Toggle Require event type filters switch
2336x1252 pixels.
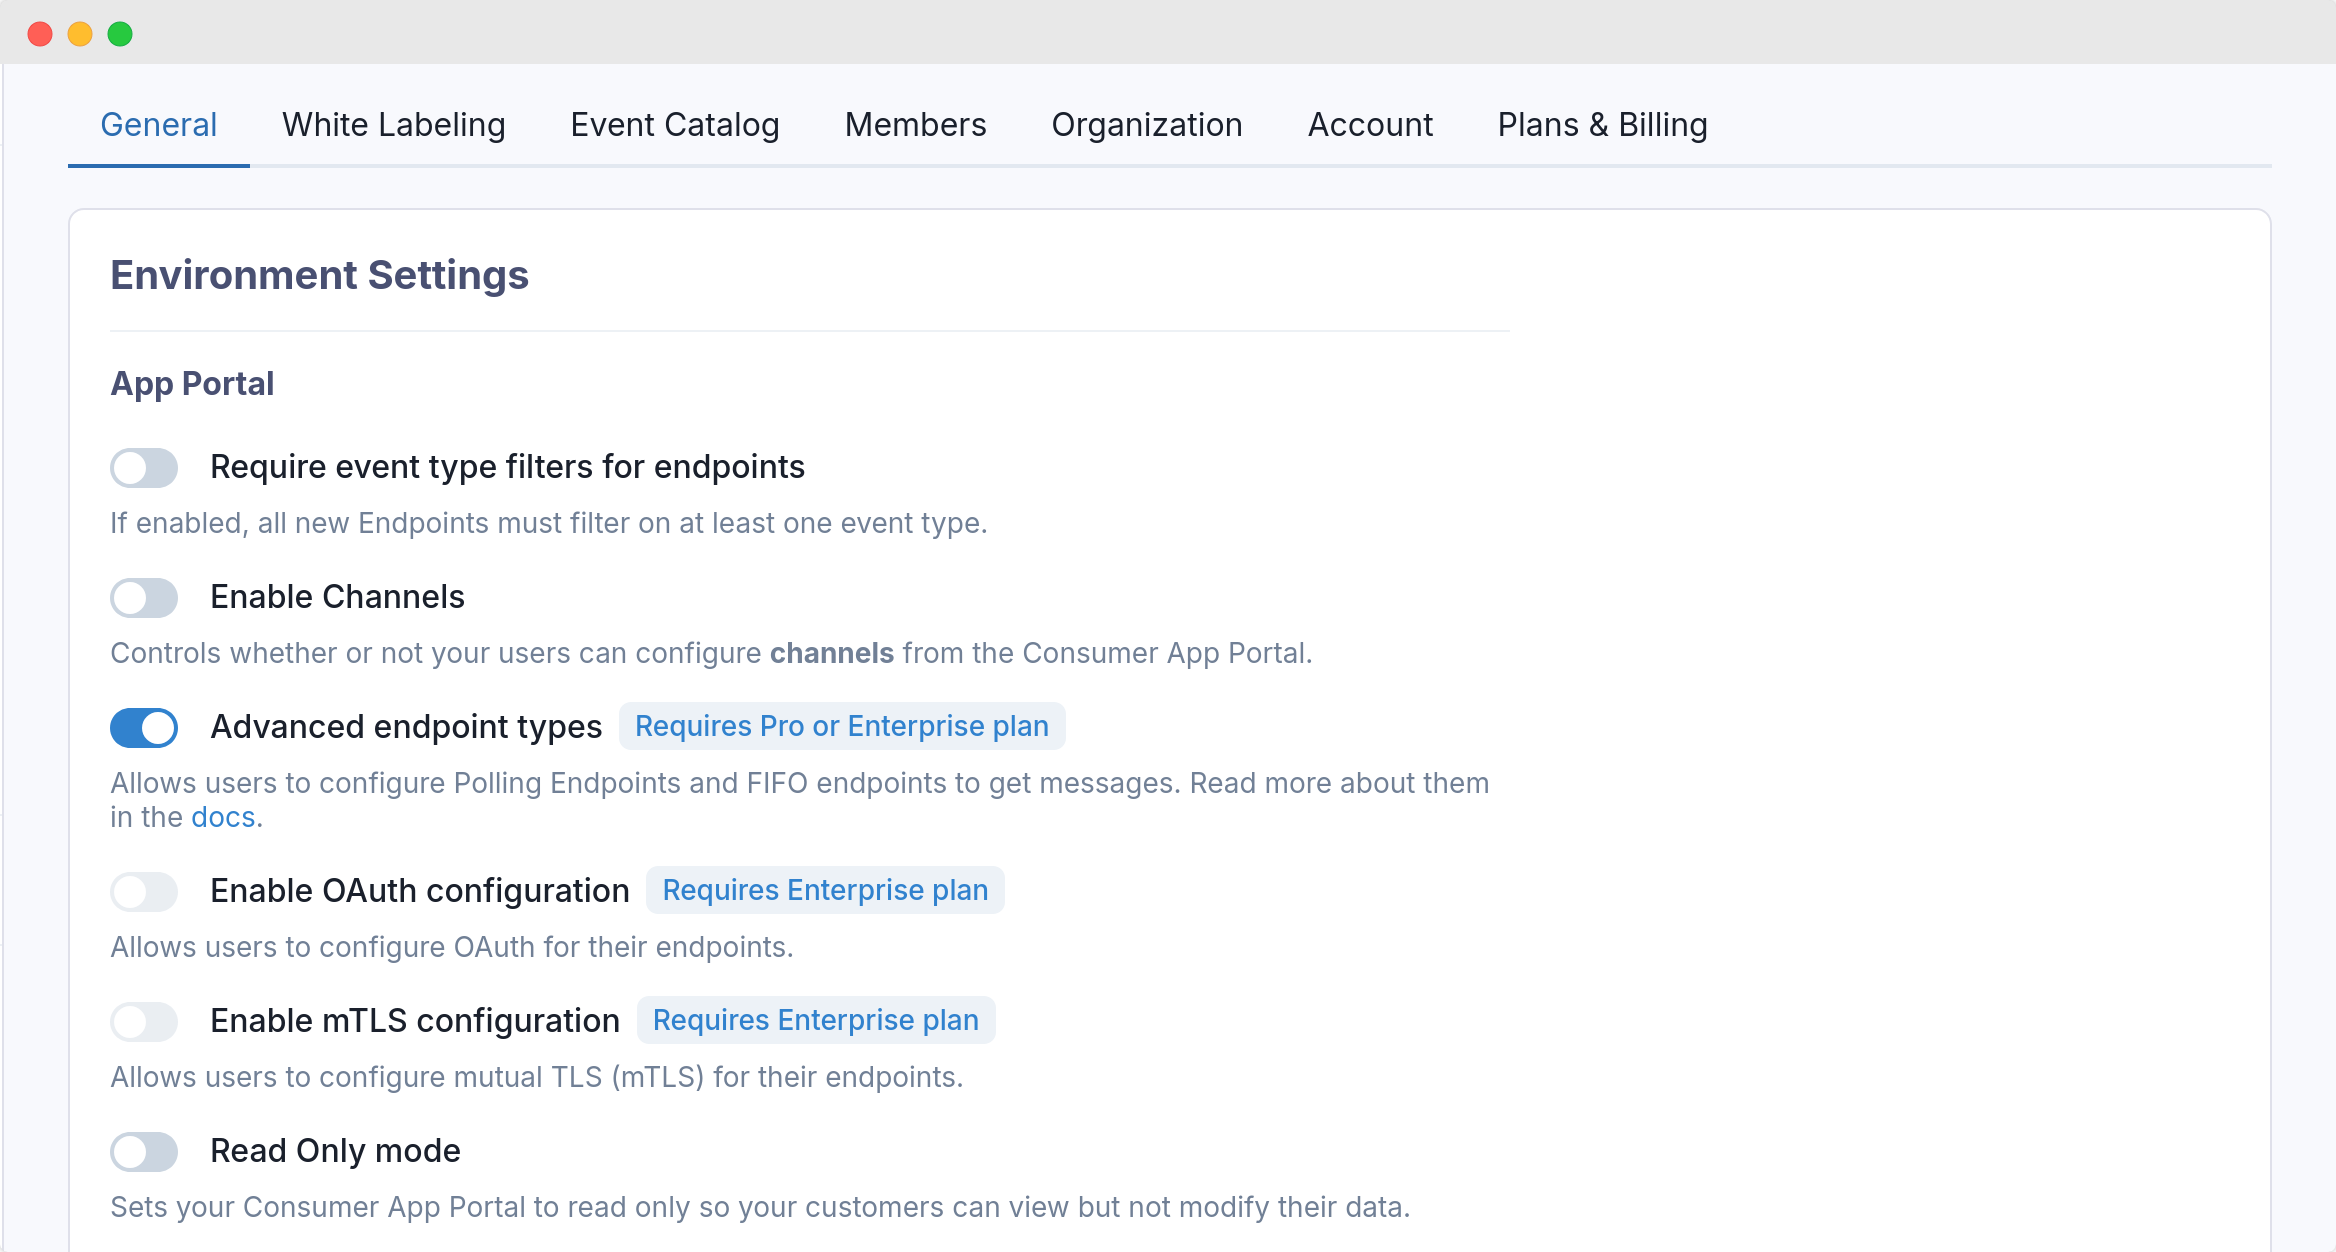[x=144, y=468]
